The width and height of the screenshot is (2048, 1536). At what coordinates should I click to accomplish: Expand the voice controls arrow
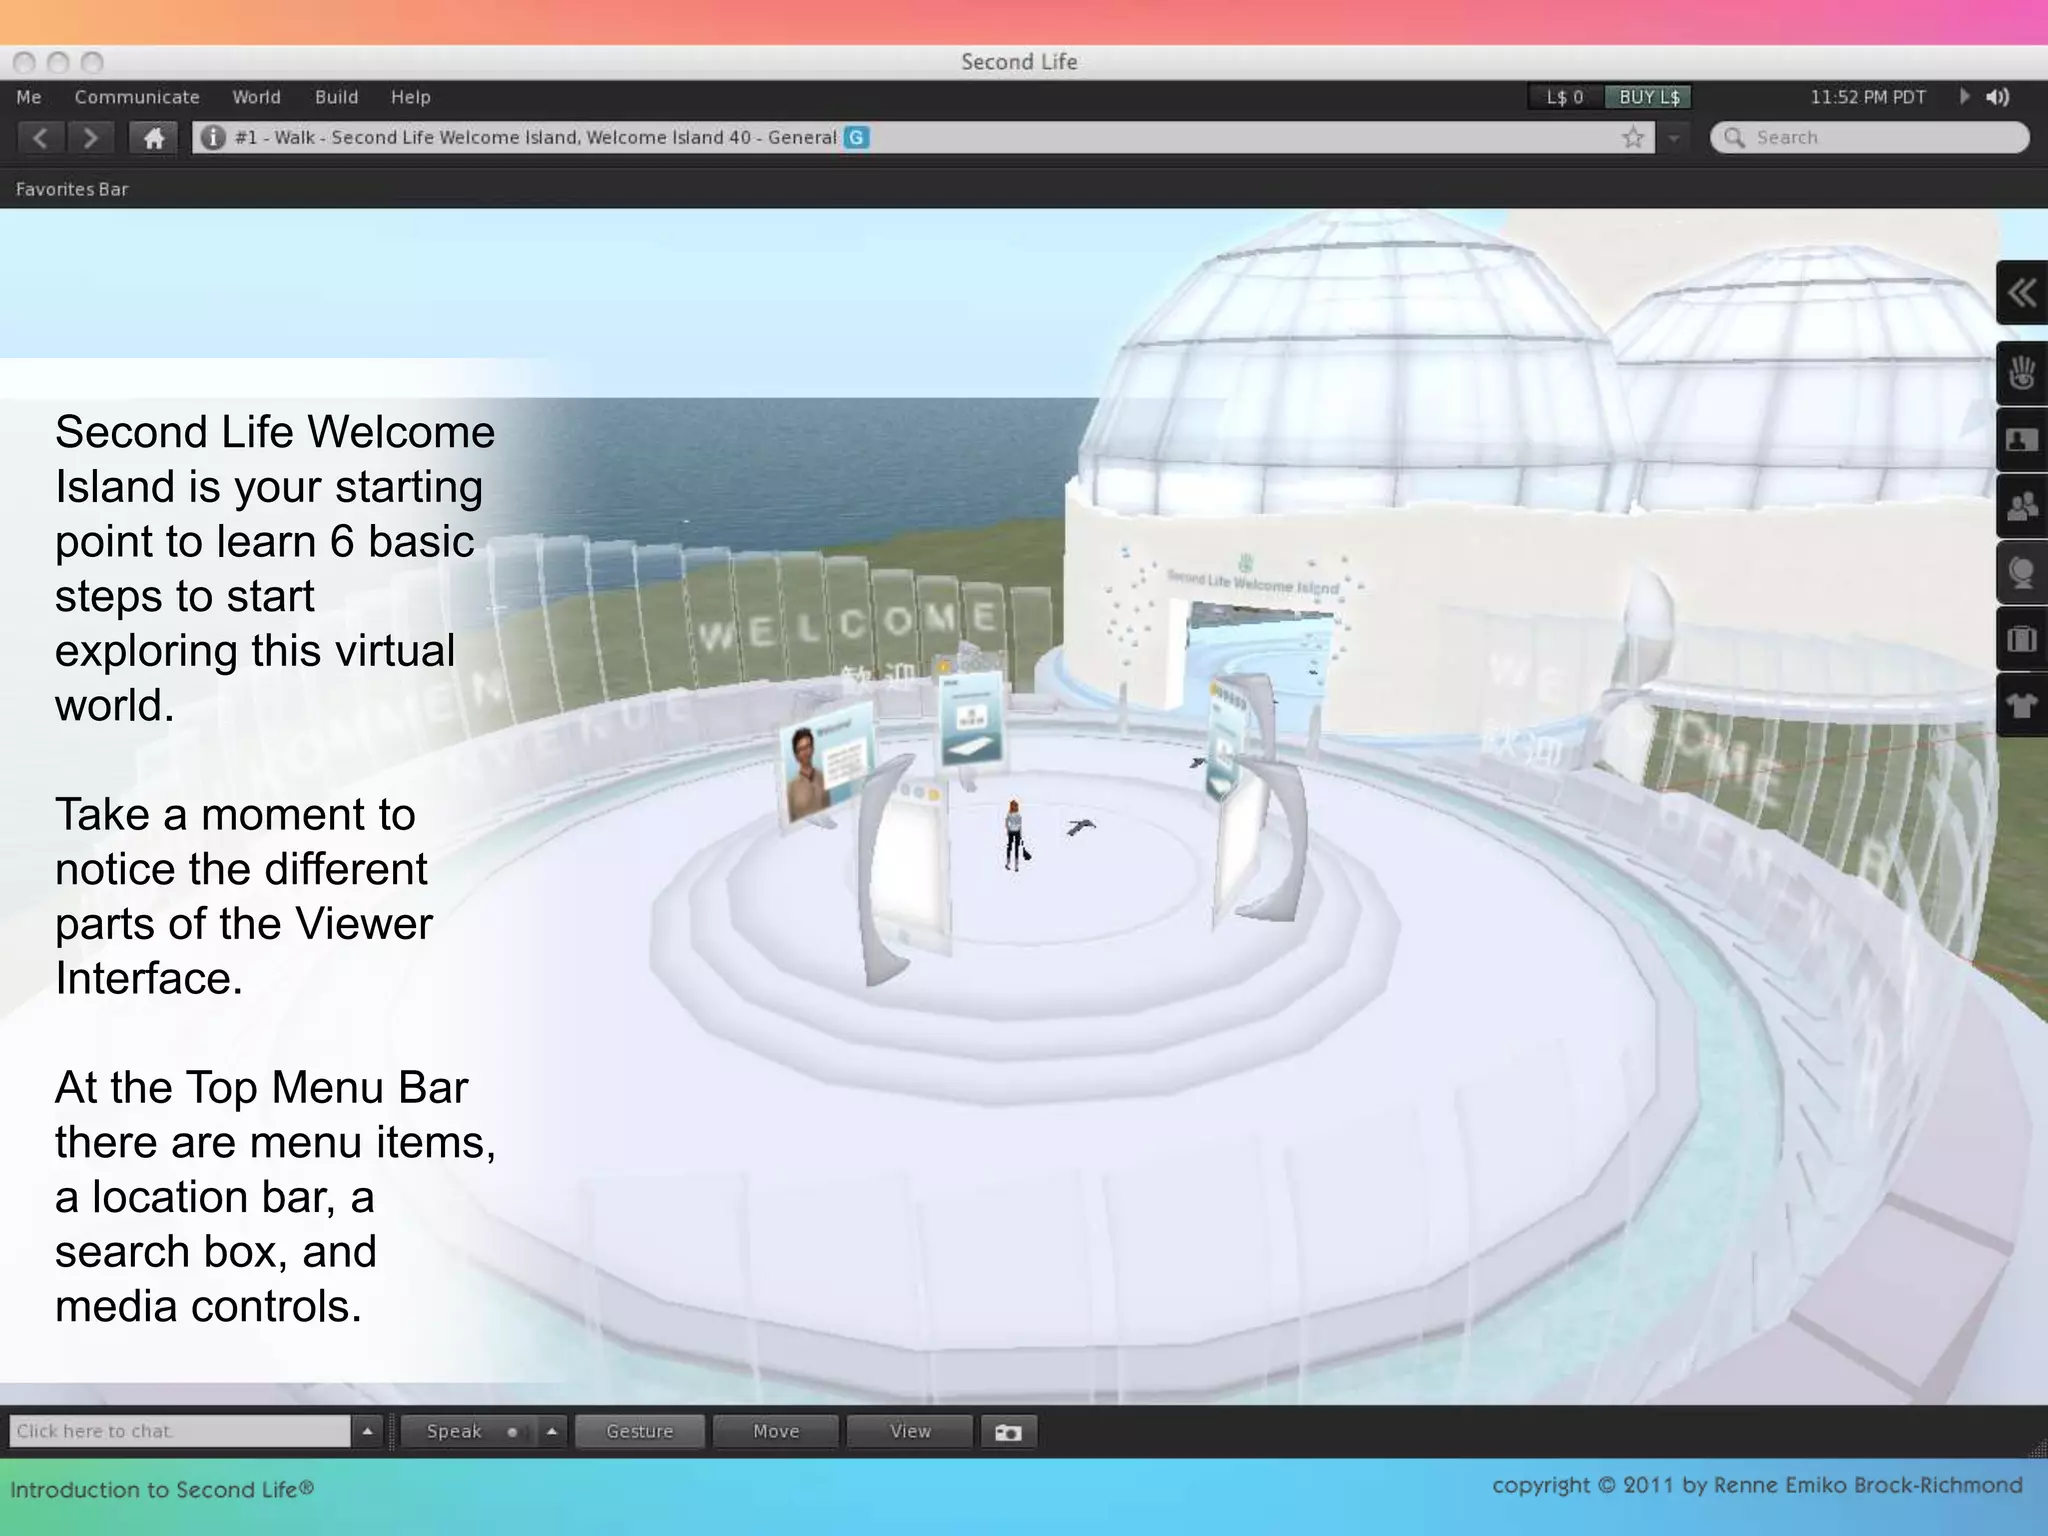point(552,1431)
